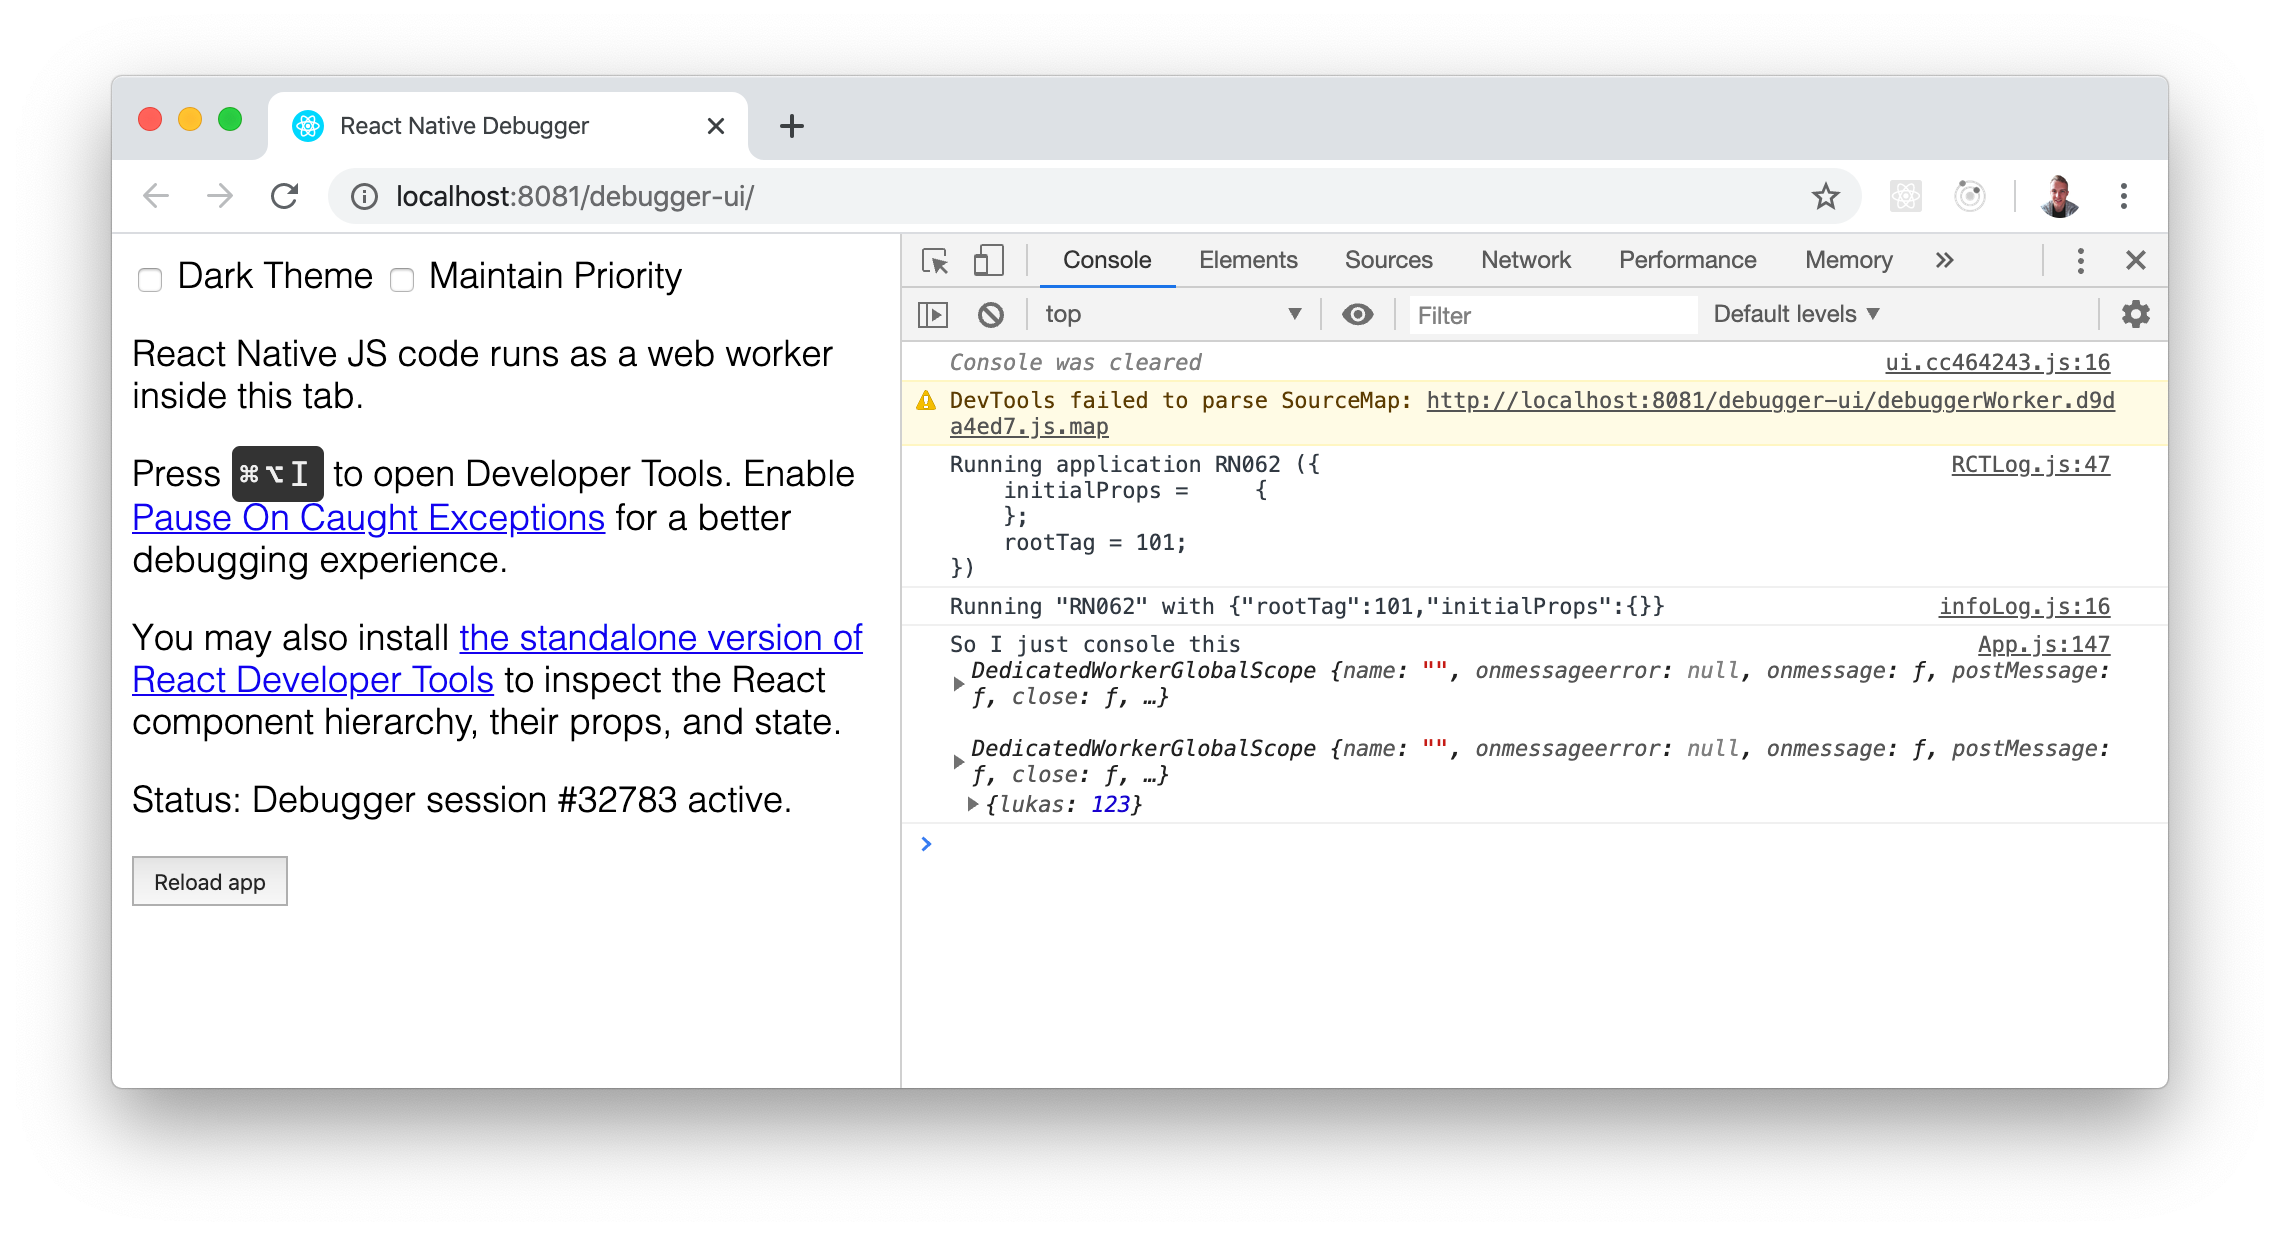The image size is (2280, 1236).
Task: Enable the Dark Theme checkbox
Action: coord(150,279)
